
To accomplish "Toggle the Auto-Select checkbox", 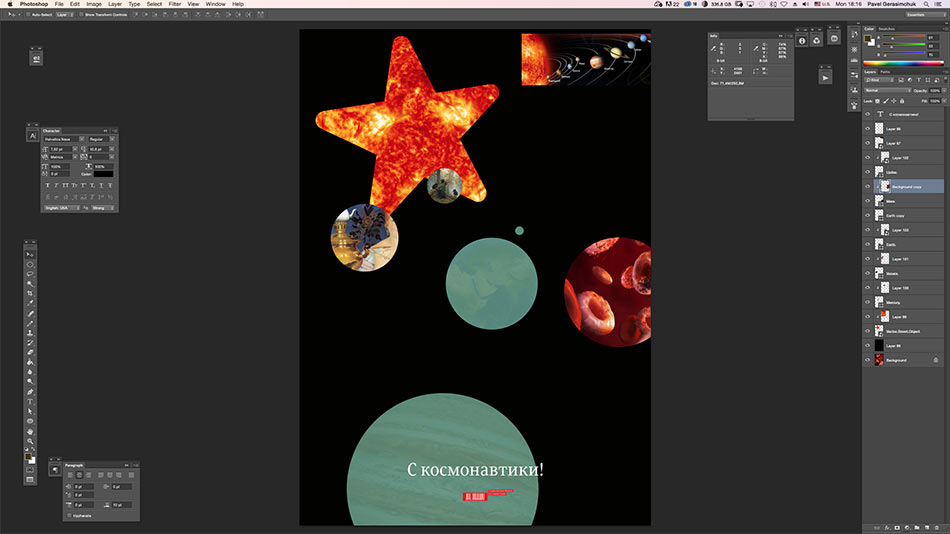I will (x=28, y=15).
